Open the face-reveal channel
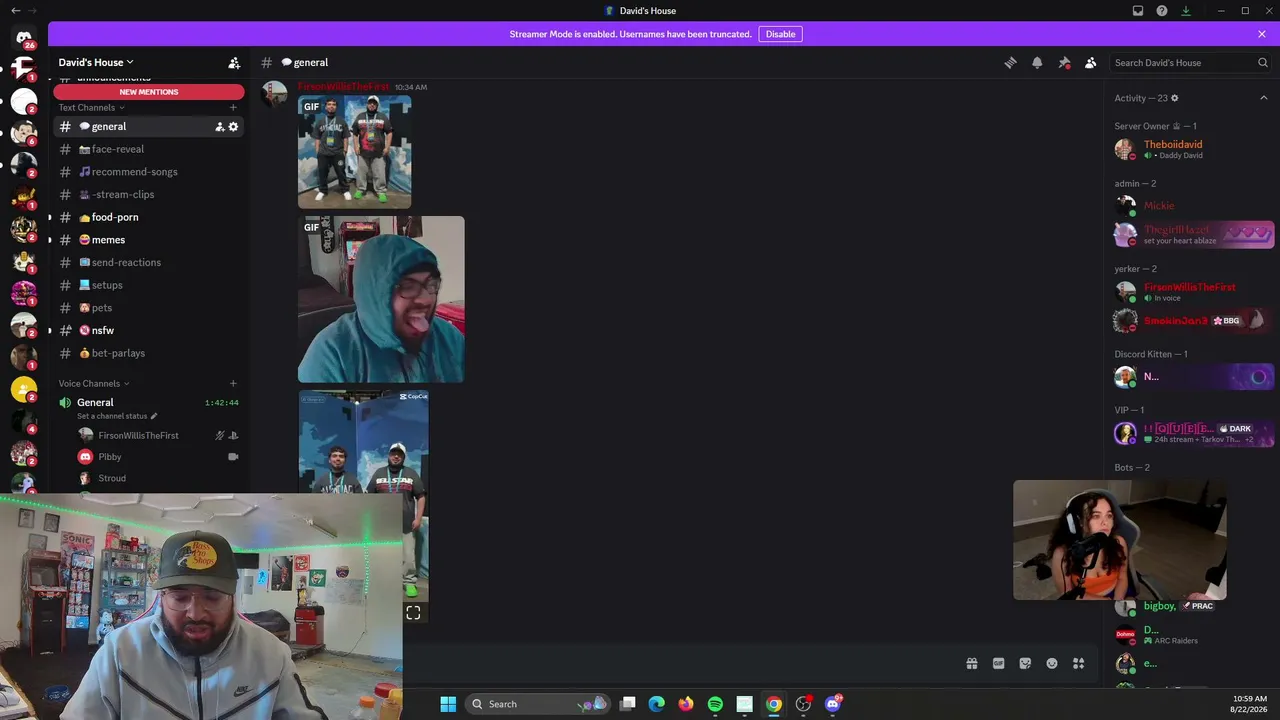1280x720 pixels. click(x=149, y=149)
